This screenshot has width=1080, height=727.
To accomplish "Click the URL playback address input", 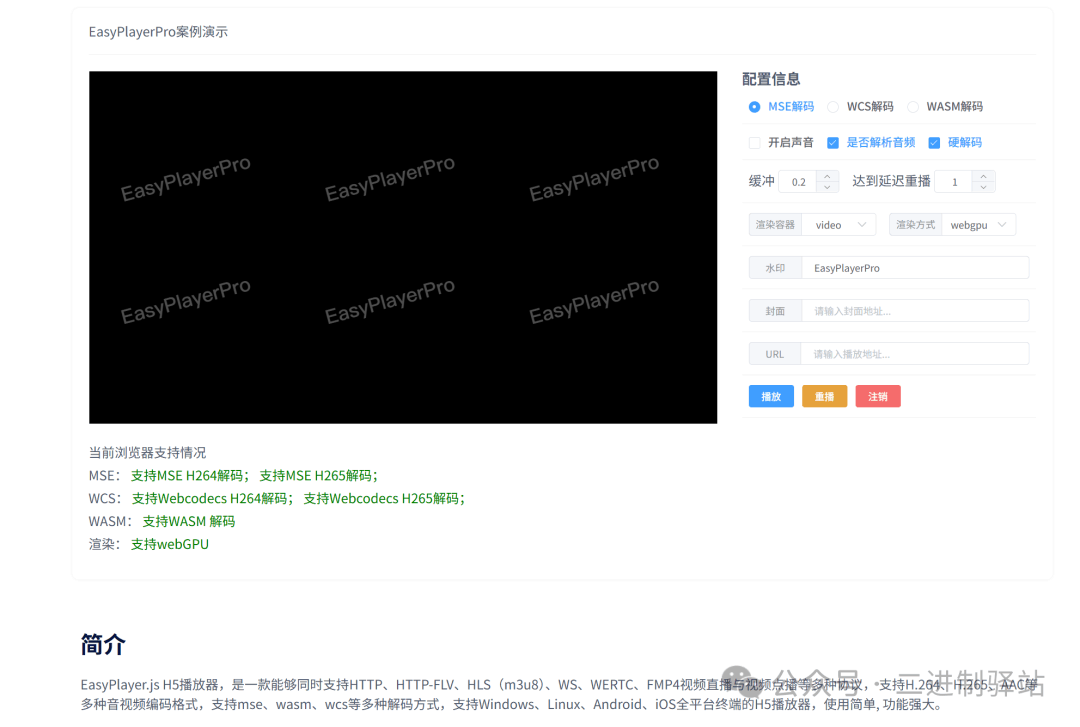I will click(914, 354).
